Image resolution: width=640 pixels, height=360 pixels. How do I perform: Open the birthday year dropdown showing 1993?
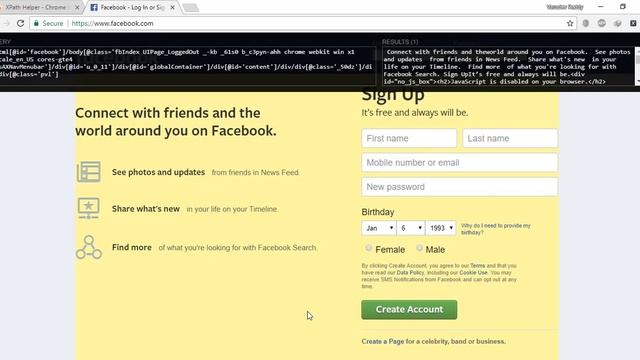tap(440, 228)
